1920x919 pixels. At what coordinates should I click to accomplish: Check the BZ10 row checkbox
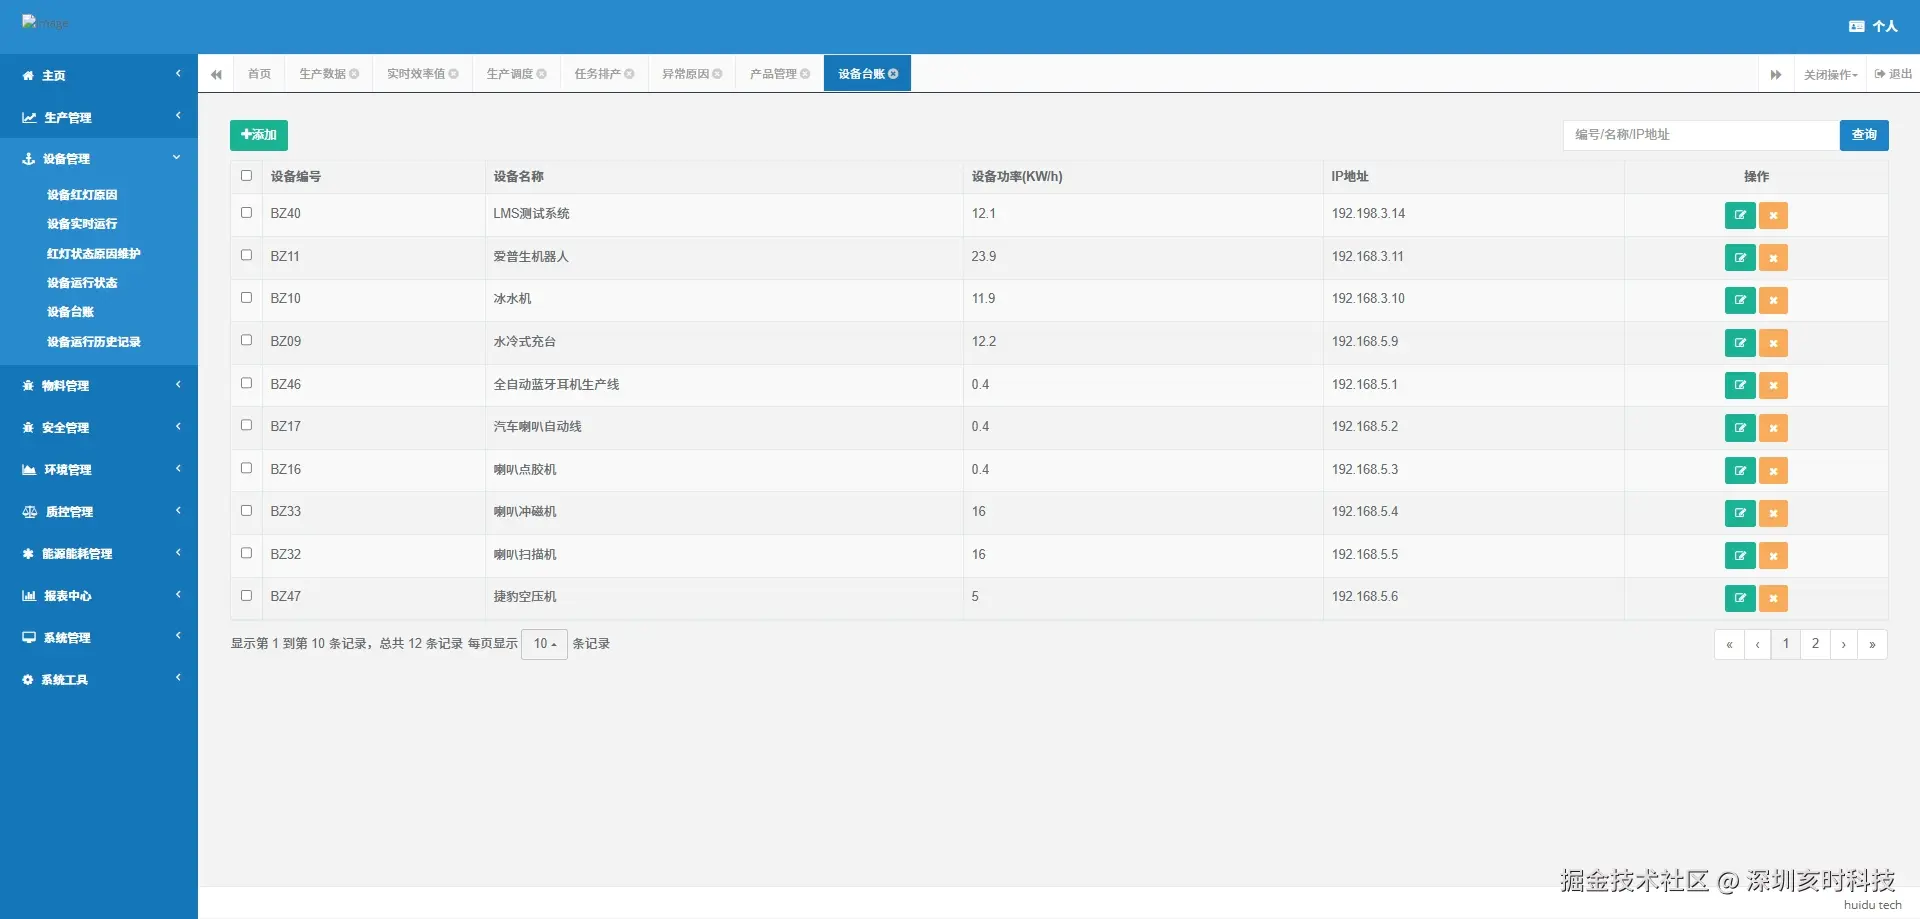[246, 298]
